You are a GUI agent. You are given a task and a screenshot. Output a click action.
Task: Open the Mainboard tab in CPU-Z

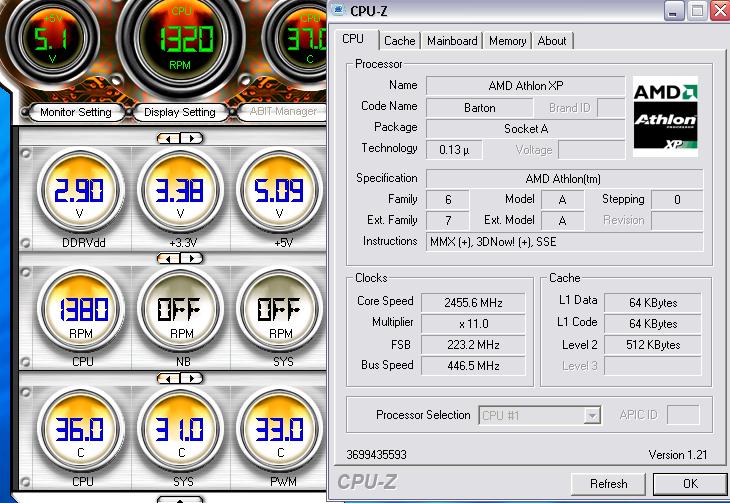click(452, 41)
